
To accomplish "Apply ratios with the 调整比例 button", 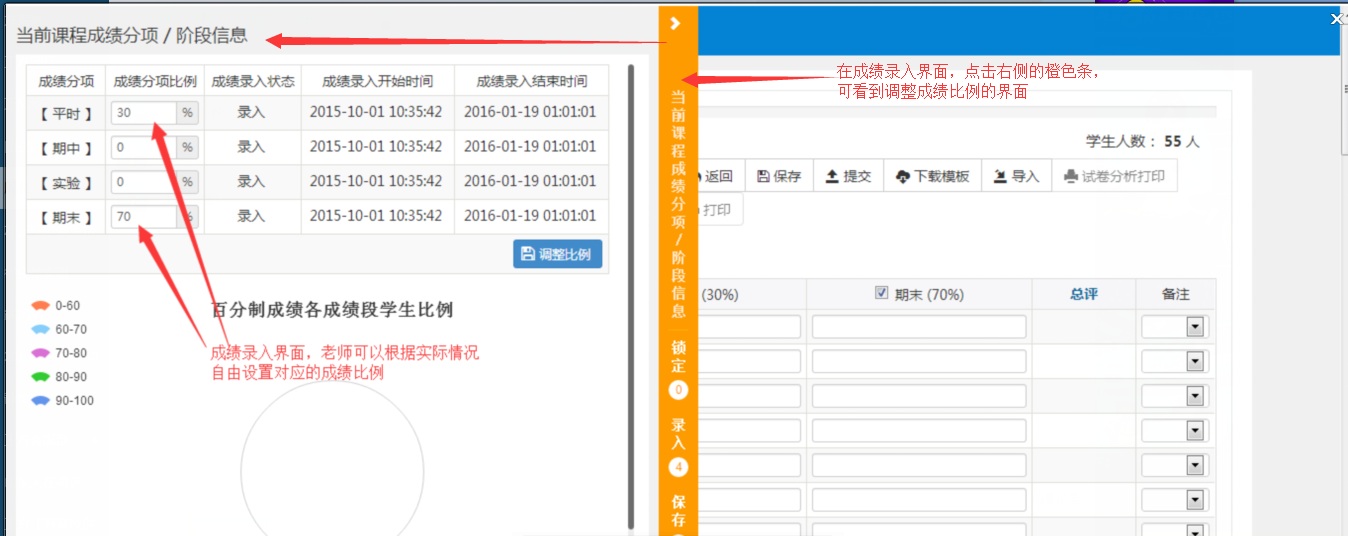I will 558,254.
